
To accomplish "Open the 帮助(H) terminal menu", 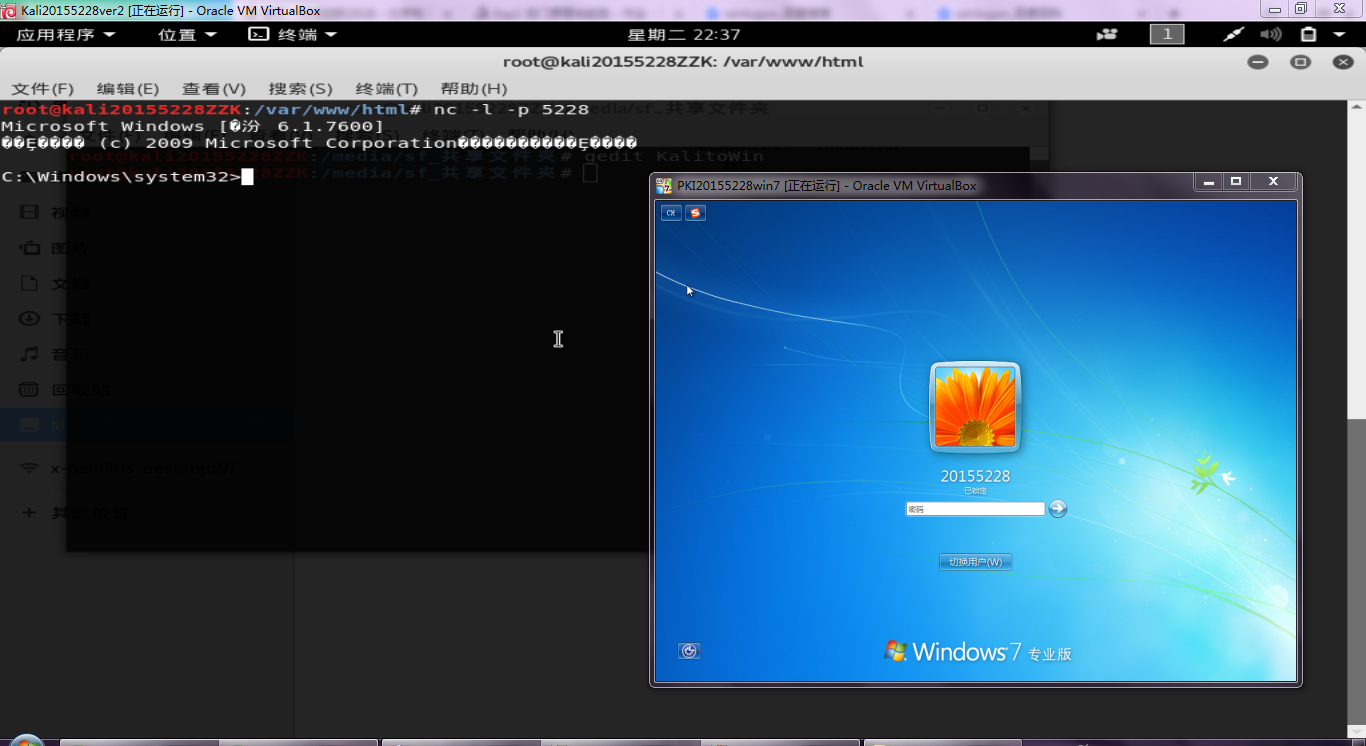I will [x=474, y=88].
